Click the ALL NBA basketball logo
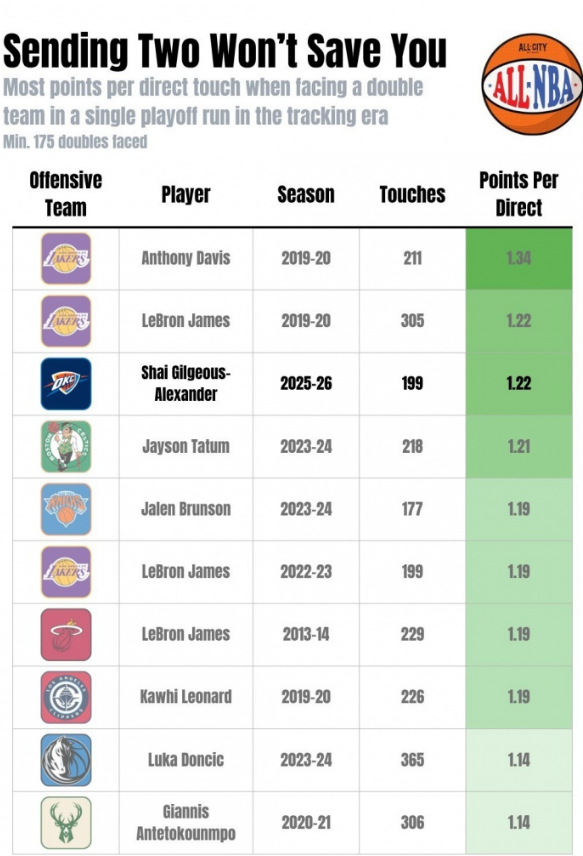Screen dimensions: 583x856 pyautogui.click(x=532, y=84)
